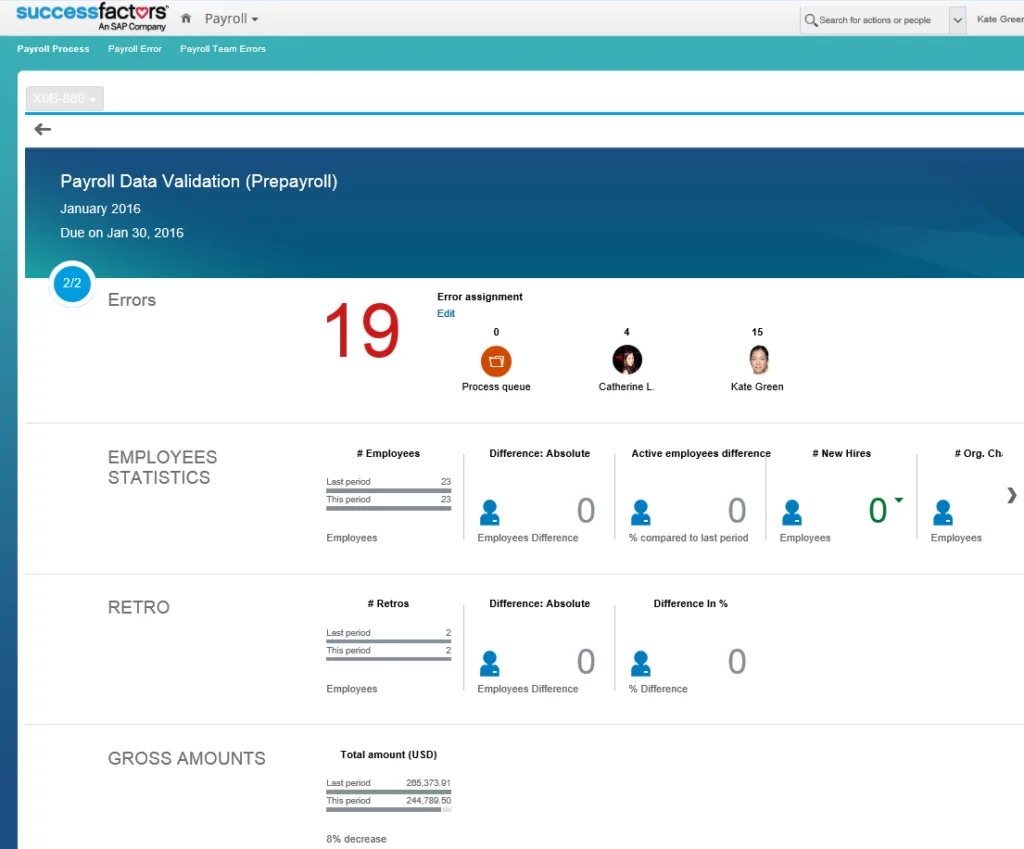Screen dimensions: 1024x849
Task: Click the Edit link under Error assignment
Action: click(x=445, y=313)
